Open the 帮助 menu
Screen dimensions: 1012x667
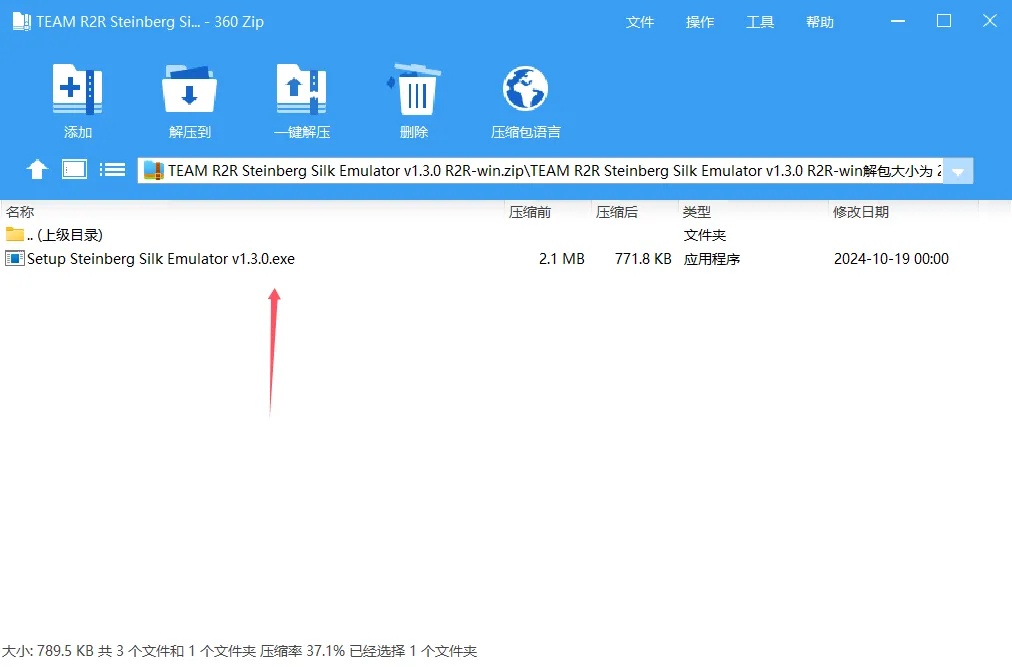819,21
